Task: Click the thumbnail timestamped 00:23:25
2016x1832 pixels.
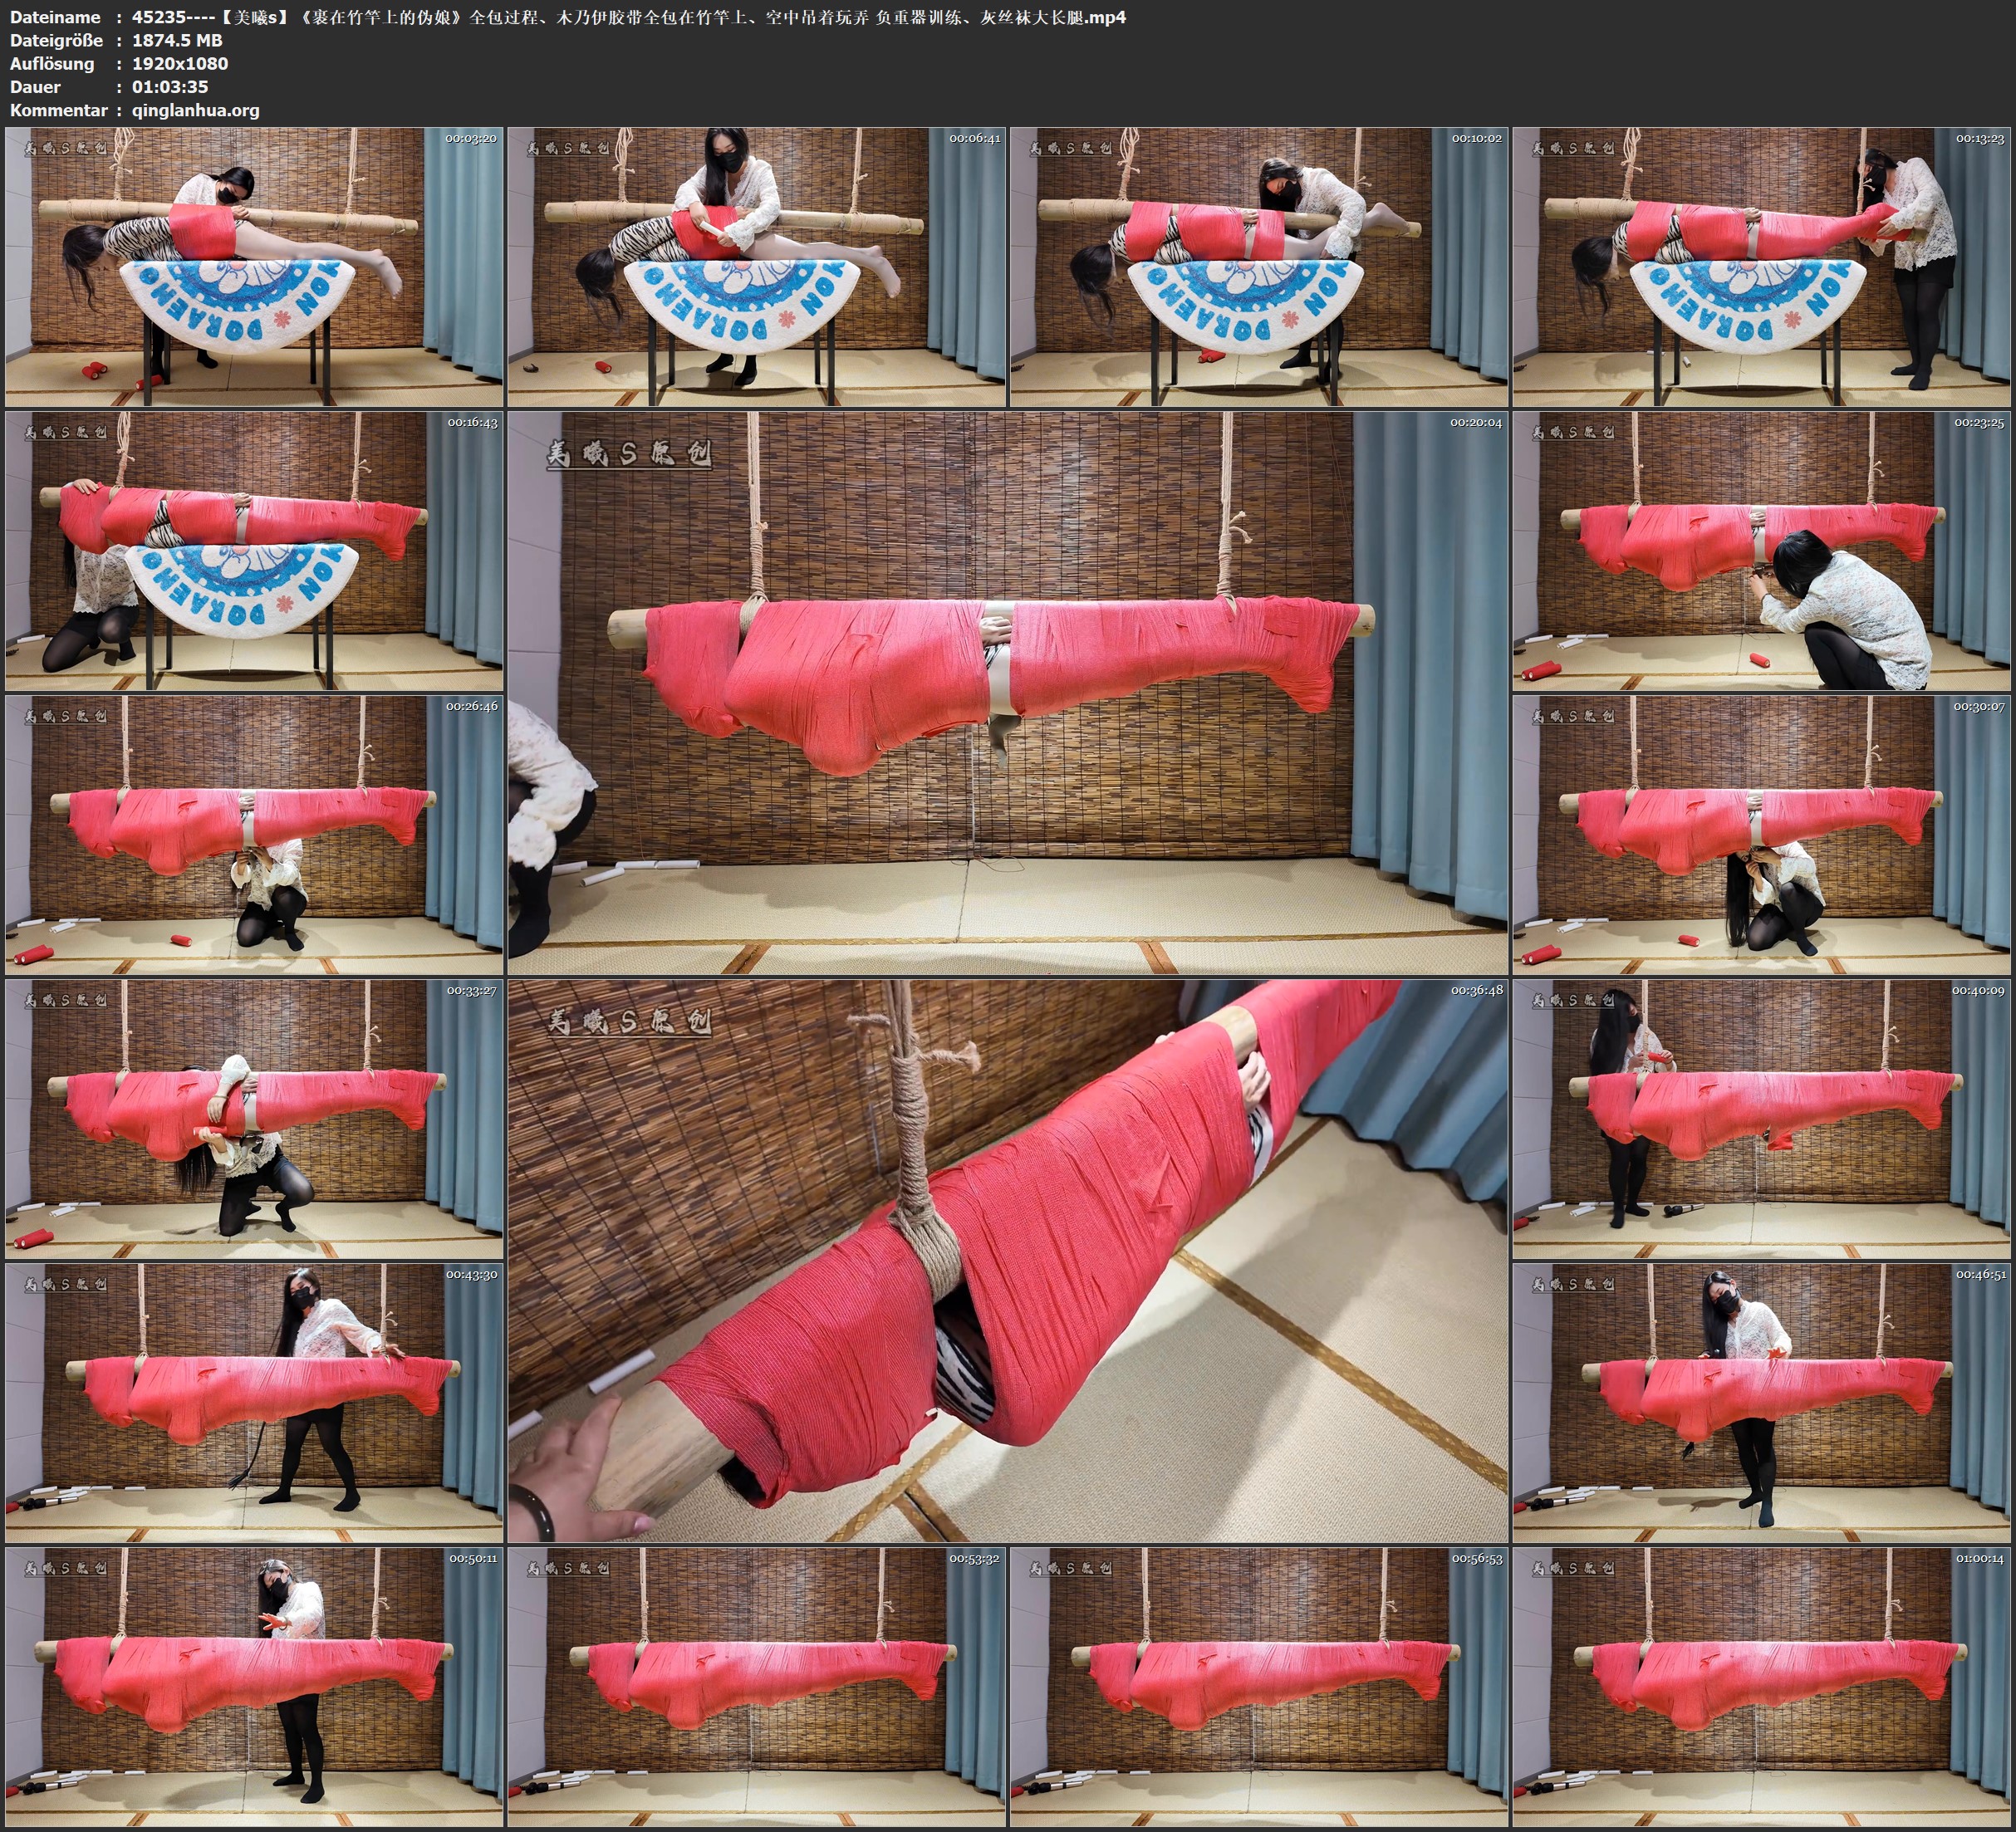Action: point(1762,551)
